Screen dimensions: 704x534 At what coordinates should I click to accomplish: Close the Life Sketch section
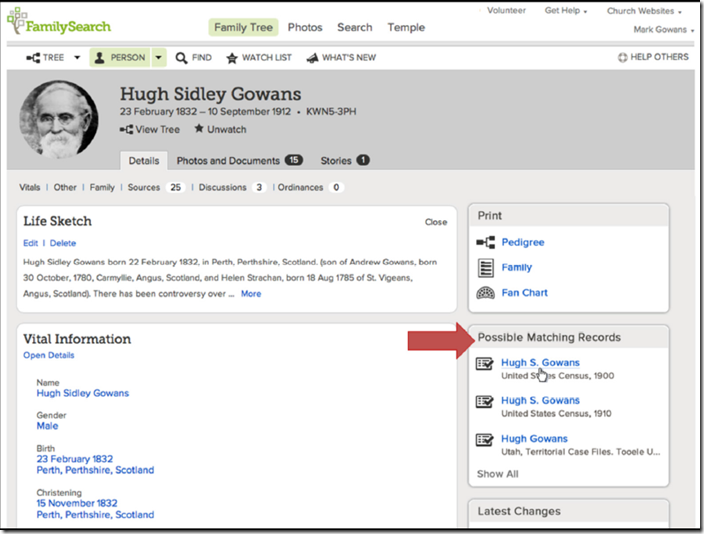click(436, 222)
